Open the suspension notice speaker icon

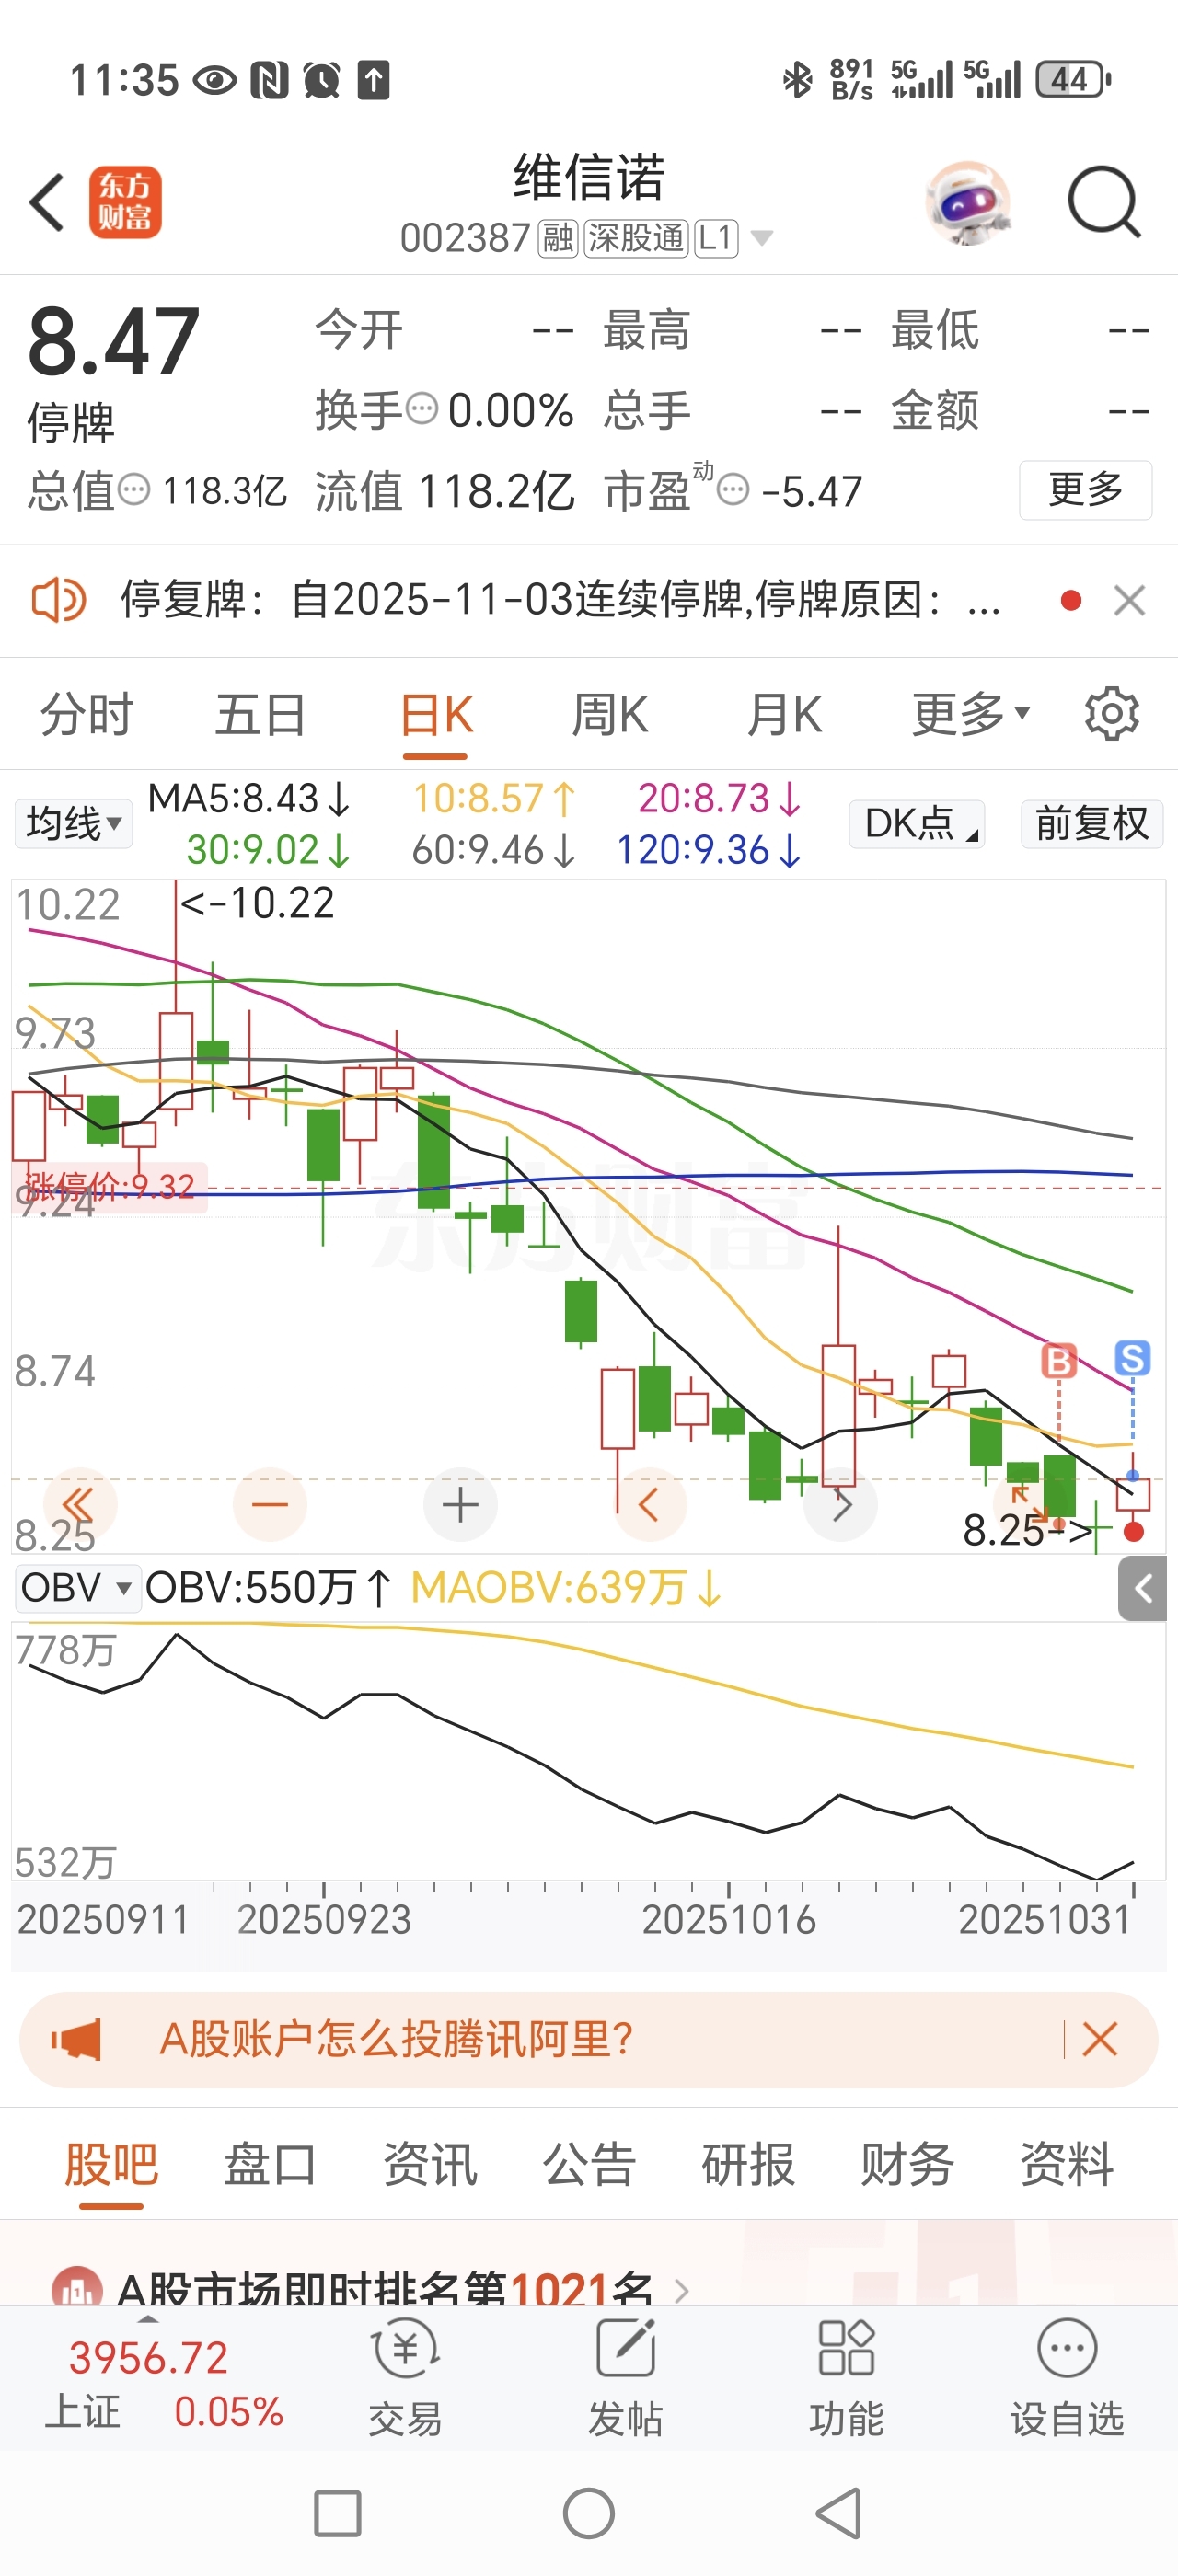58,600
